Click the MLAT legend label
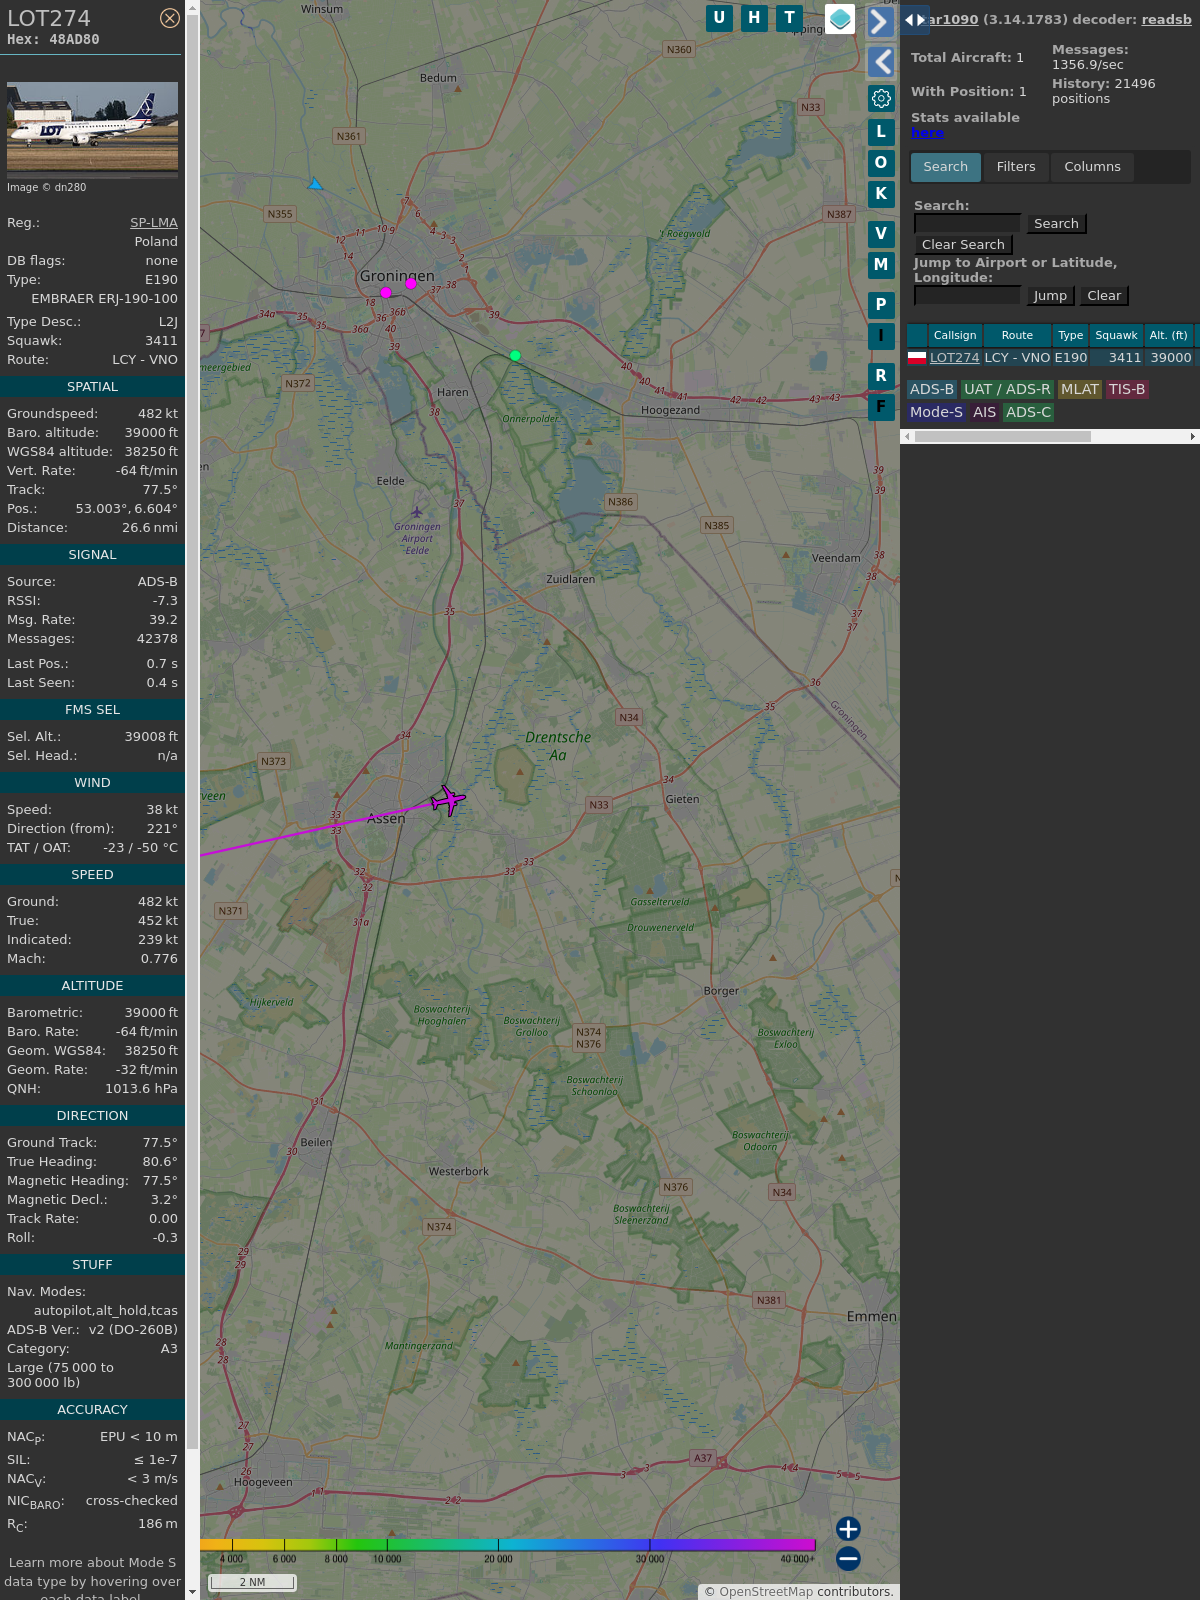This screenshot has height=1600, width=1200. pos(1080,389)
